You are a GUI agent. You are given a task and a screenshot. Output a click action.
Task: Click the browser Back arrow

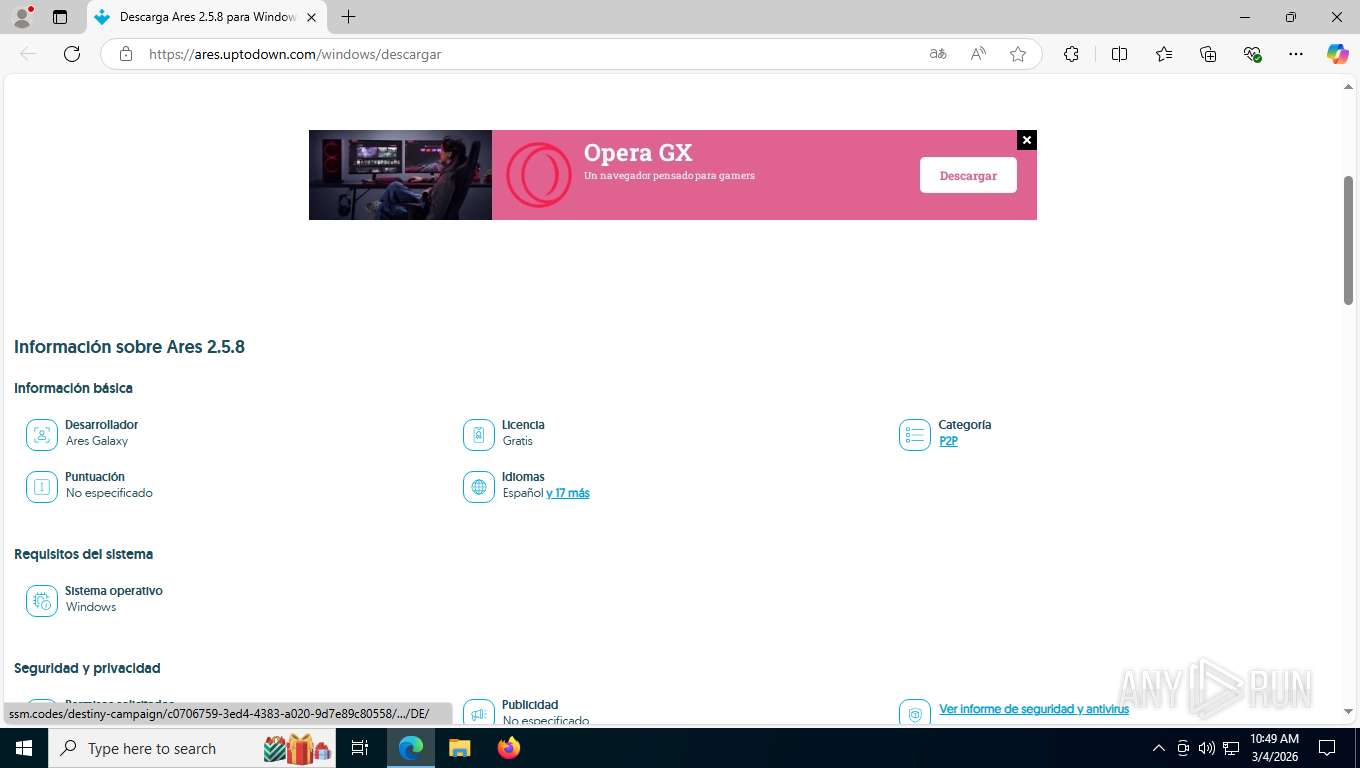(x=28, y=54)
